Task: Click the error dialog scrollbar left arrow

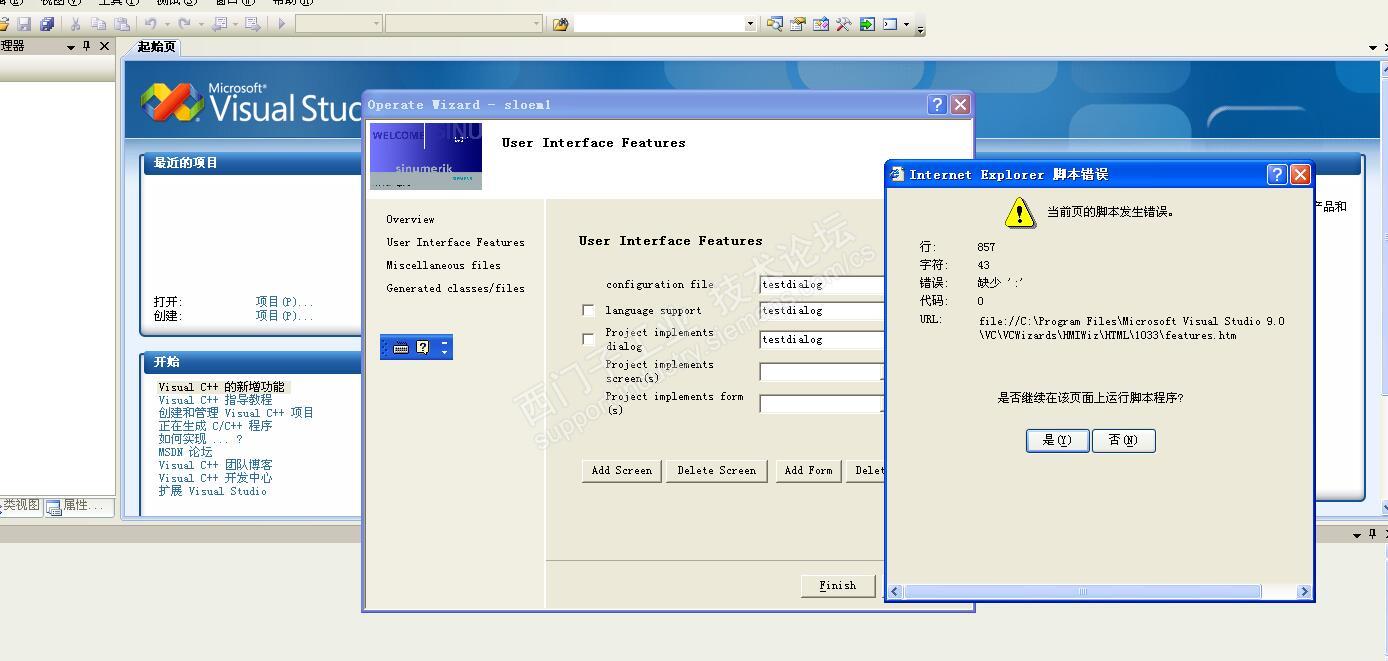Action: click(x=895, y=591)
